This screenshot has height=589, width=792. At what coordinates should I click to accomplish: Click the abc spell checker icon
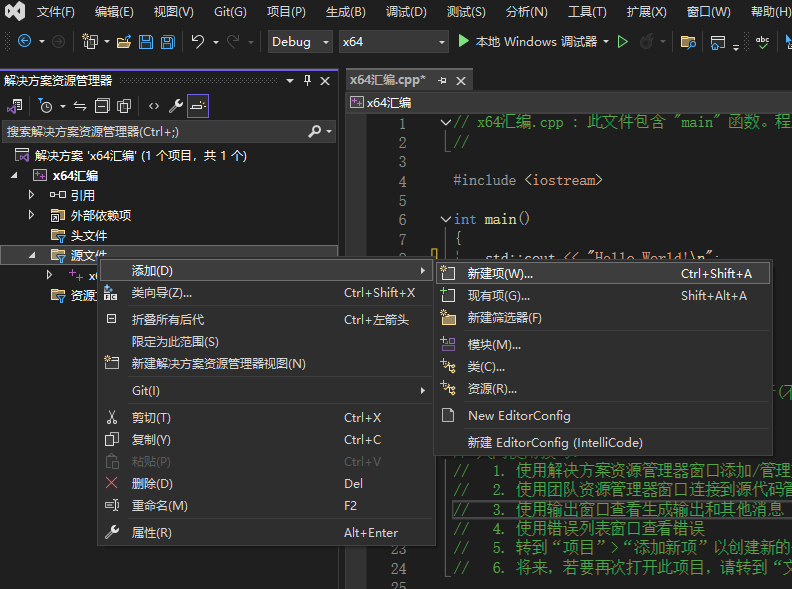pyautogui.click(x=762, y=42)
